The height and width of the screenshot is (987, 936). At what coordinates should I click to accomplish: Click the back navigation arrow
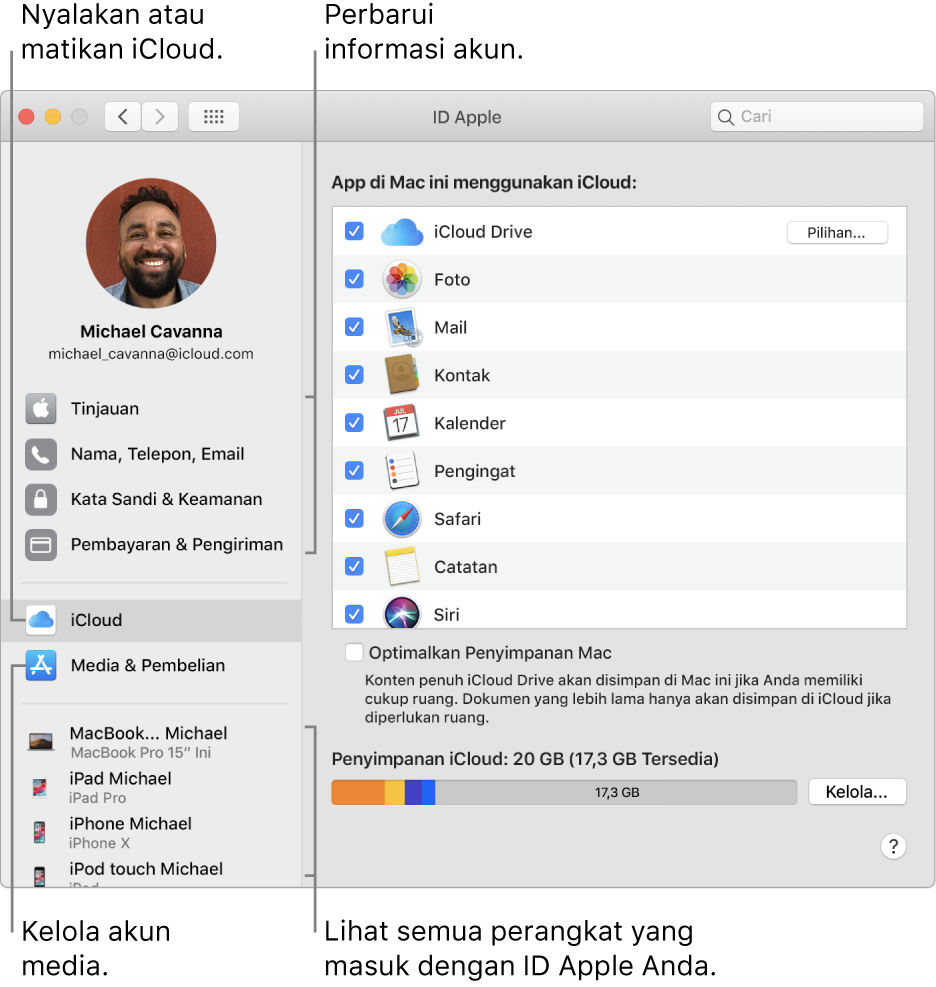point(123,116)
